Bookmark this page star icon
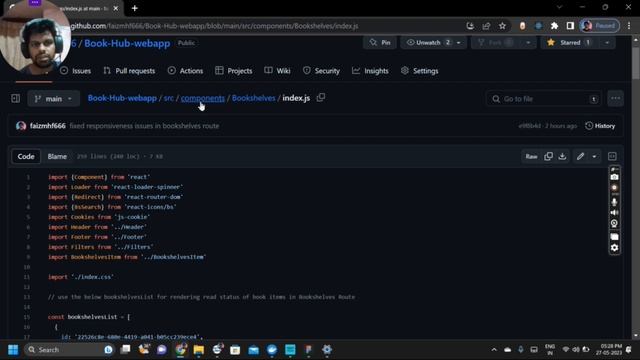This screenshot has width=640, height=360. [502, 26]
